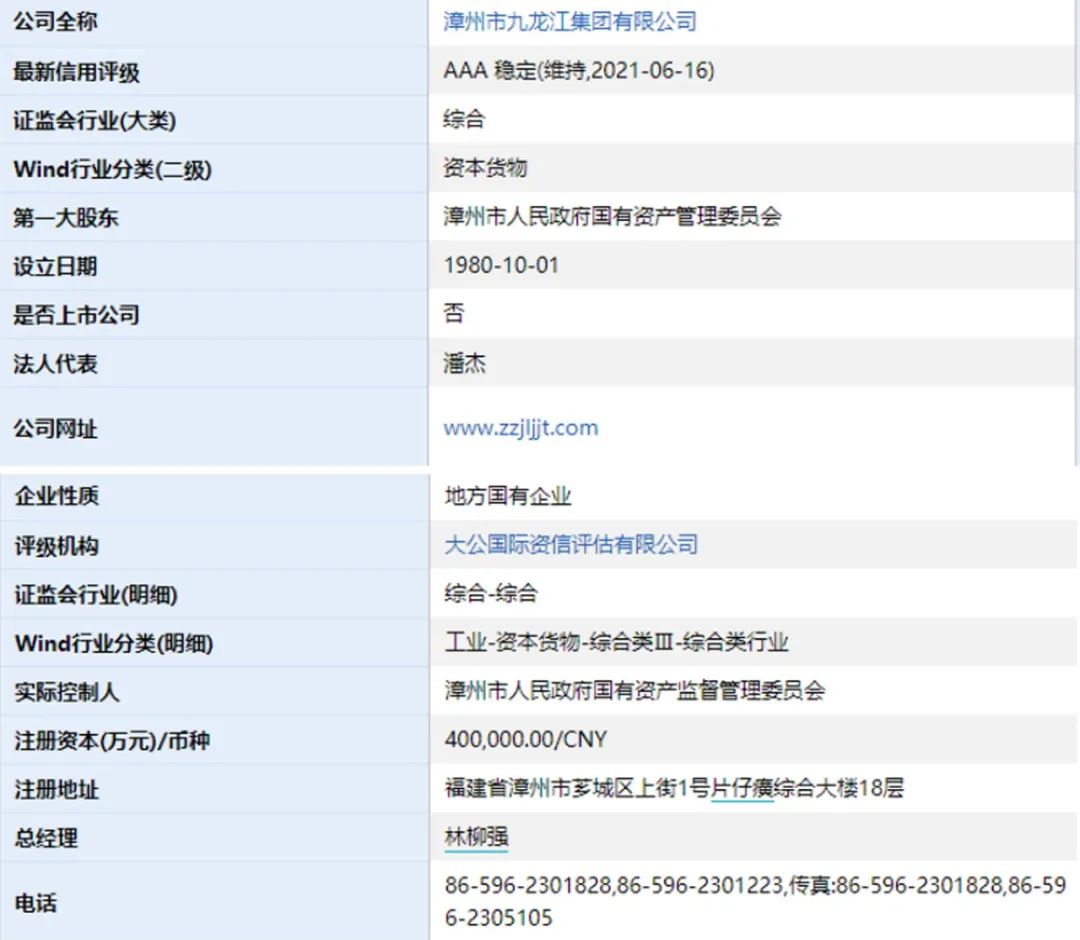1080x940 pixels.
Task: Select 漳州市人民政府国有资产管理委员会 shareholder value
Action: (x=612, y=217)
